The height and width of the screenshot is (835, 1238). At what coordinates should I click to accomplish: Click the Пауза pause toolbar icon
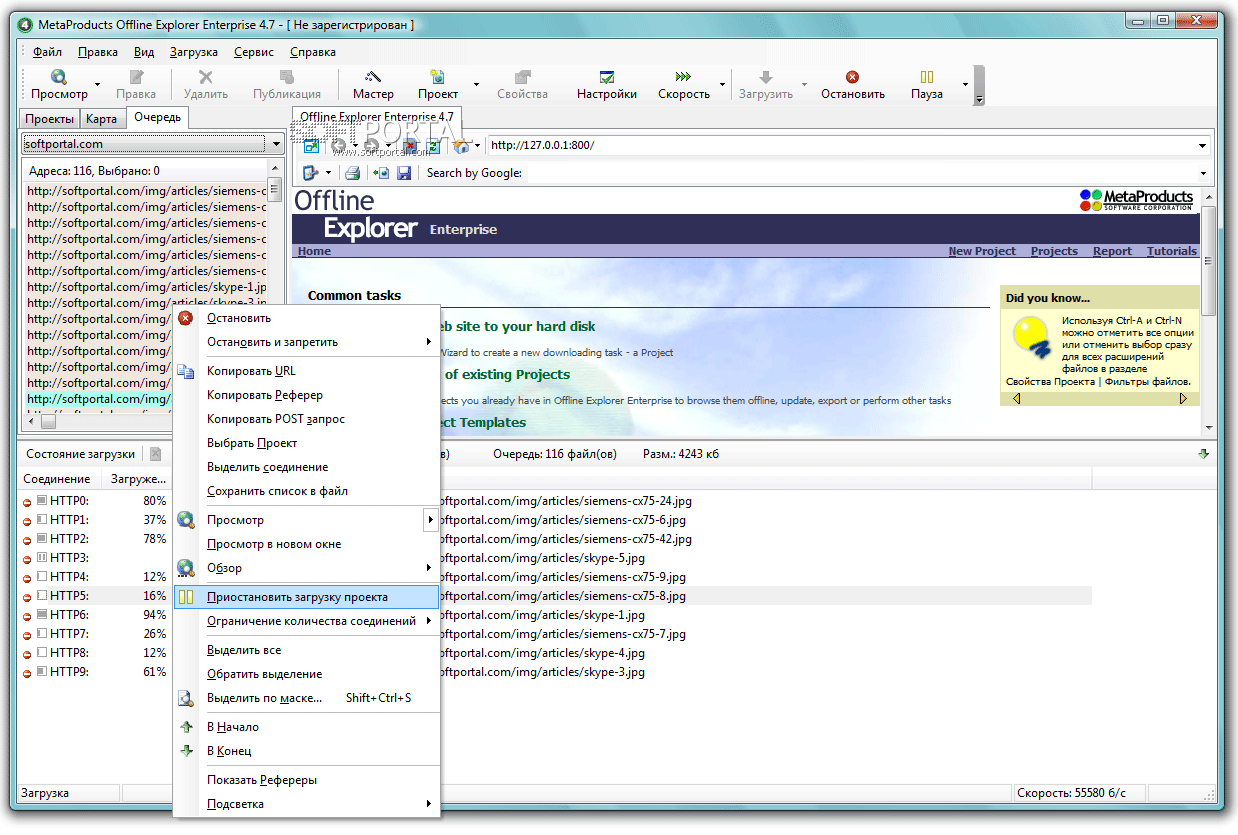click(x=927, y=77)
